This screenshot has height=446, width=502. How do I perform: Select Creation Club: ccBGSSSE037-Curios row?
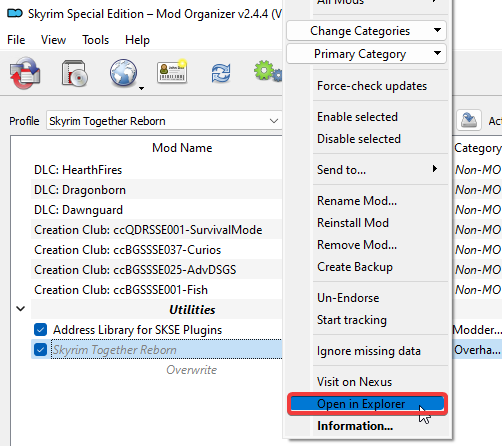click(x=156, y=250)
